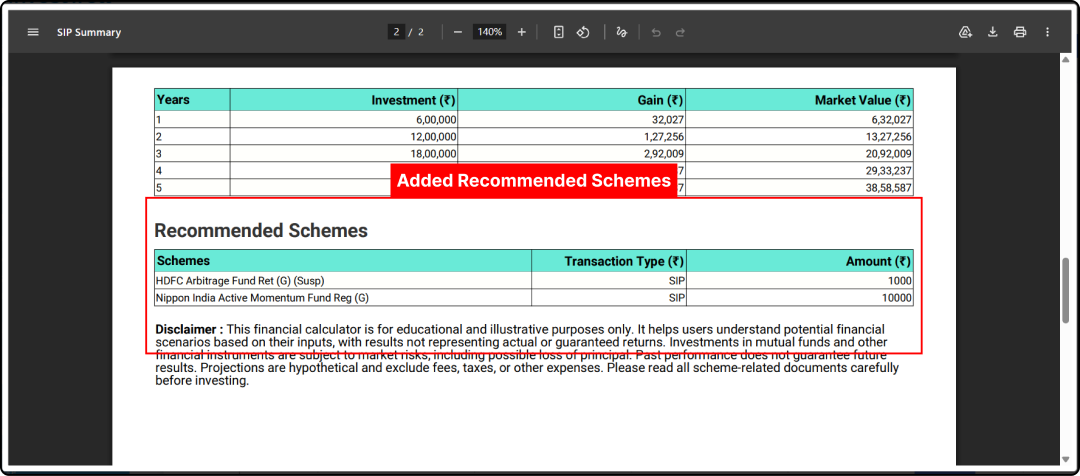The width and height of the screenshot is (1080, 476).
Task: Click the zoom out minus button
Action: (x=457, y=32)
